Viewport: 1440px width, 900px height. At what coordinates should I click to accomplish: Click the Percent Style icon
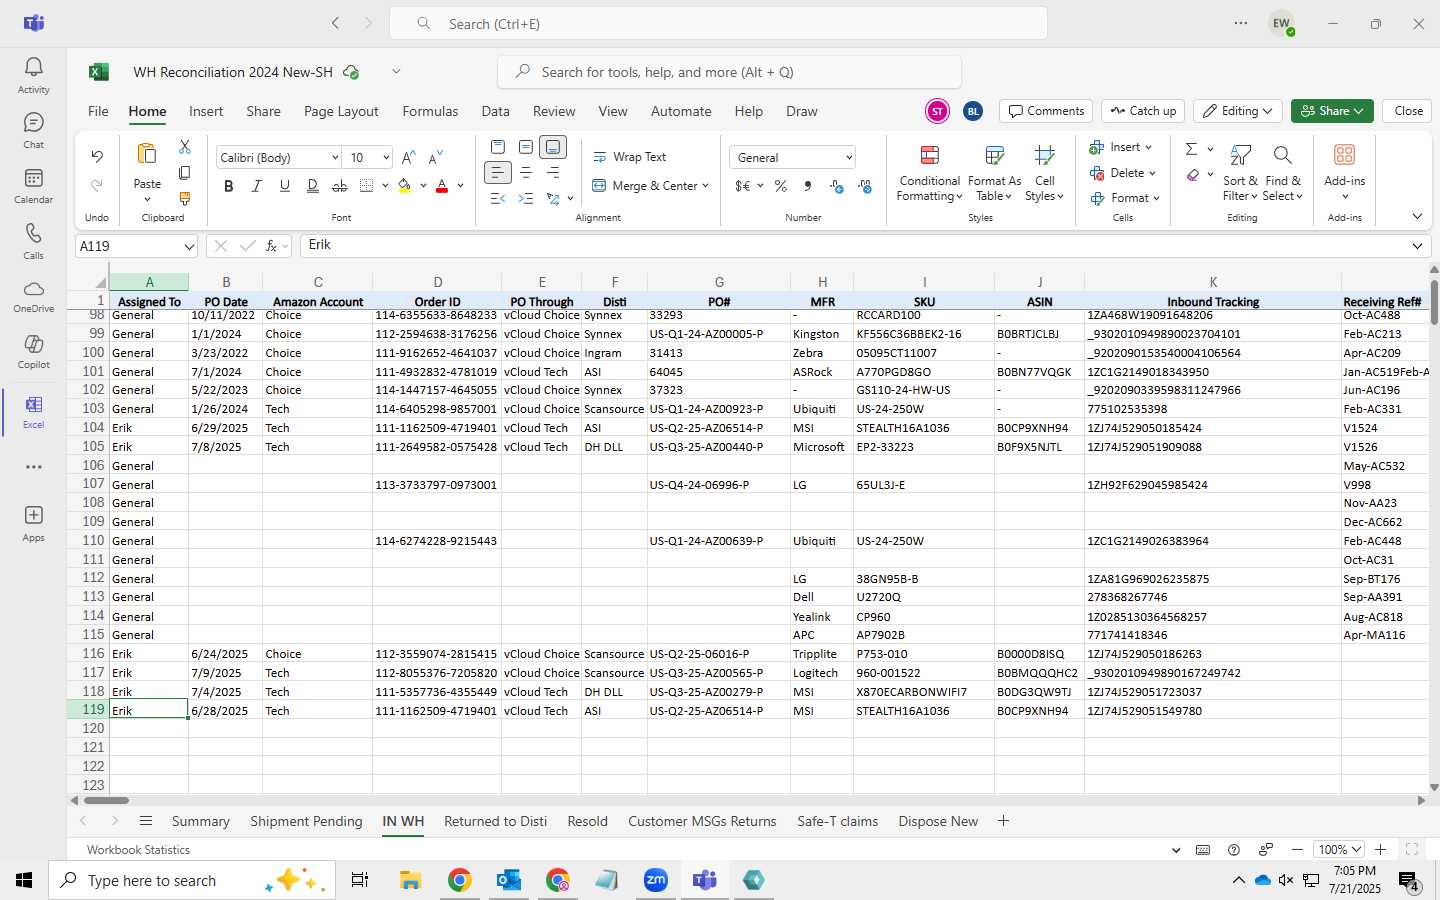coord(781,186)
